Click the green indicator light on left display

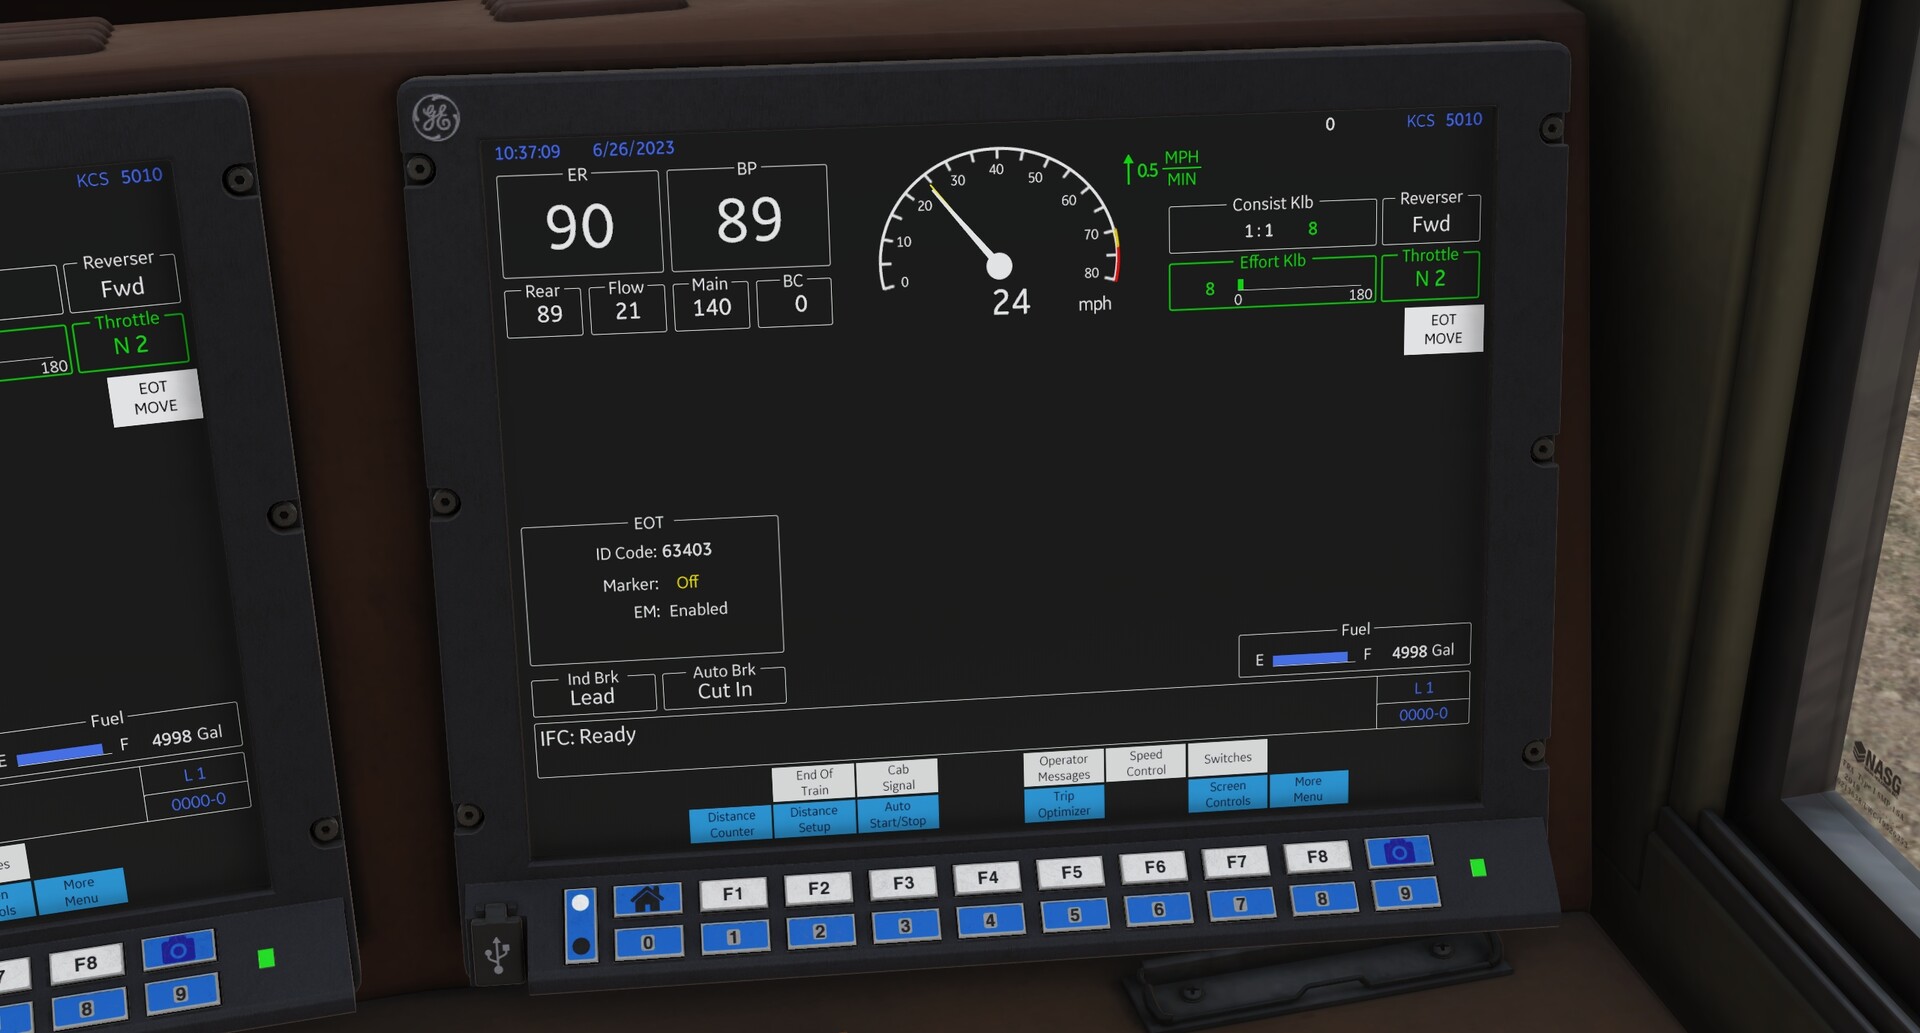click(x=266, y=958)
